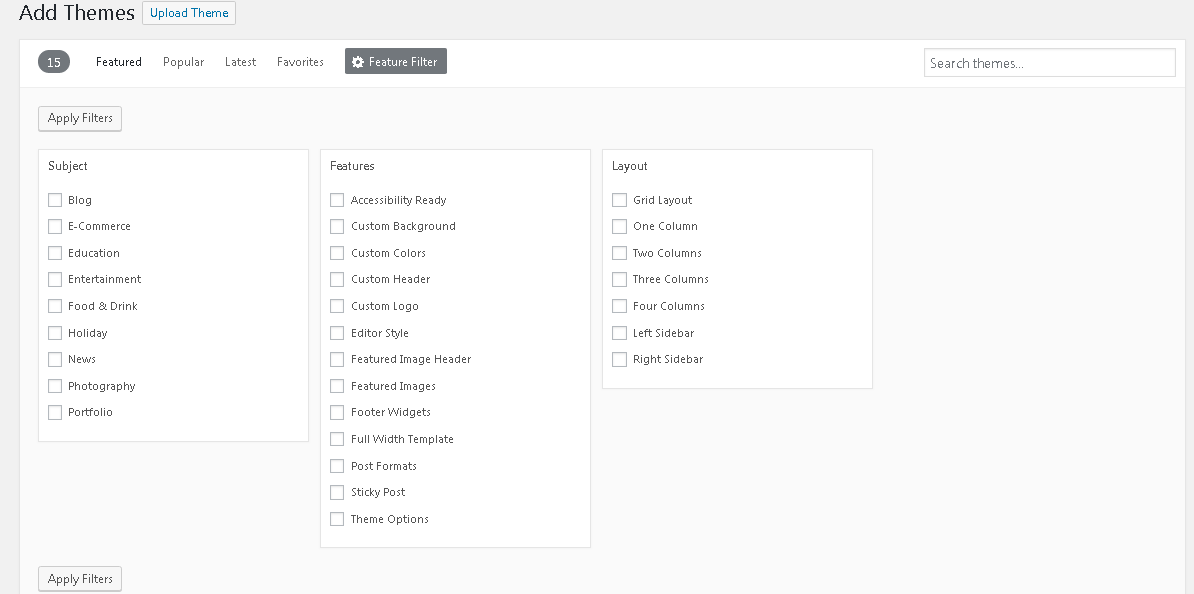This screenshot has width=1194, height=594.
Task: View your Favorites themes
Action: pos(300,61)
